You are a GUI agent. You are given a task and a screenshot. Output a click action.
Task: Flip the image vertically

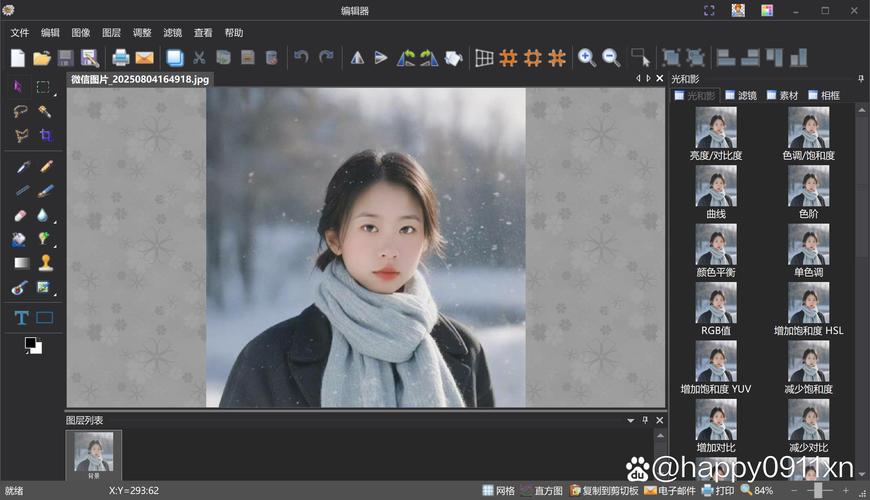(x=381, y=58)
